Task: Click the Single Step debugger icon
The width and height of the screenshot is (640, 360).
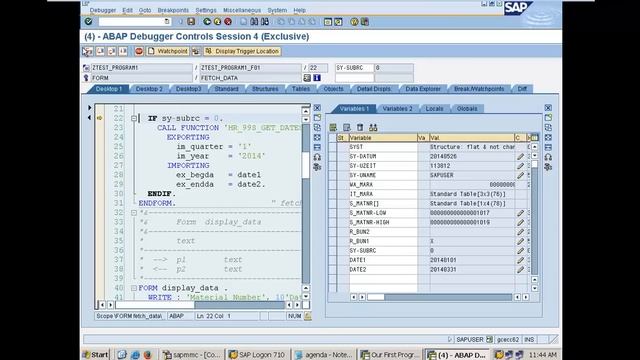Action: [x=88, y=51]
